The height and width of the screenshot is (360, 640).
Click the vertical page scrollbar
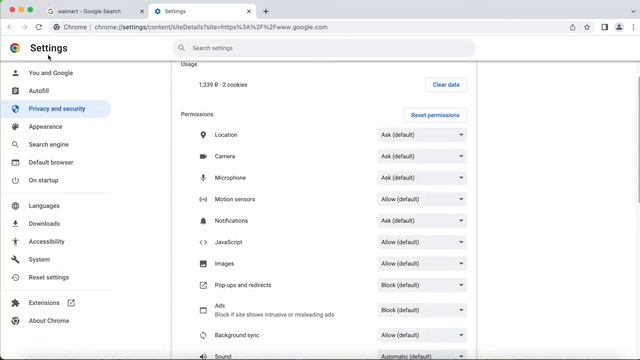tap(638, 139)
